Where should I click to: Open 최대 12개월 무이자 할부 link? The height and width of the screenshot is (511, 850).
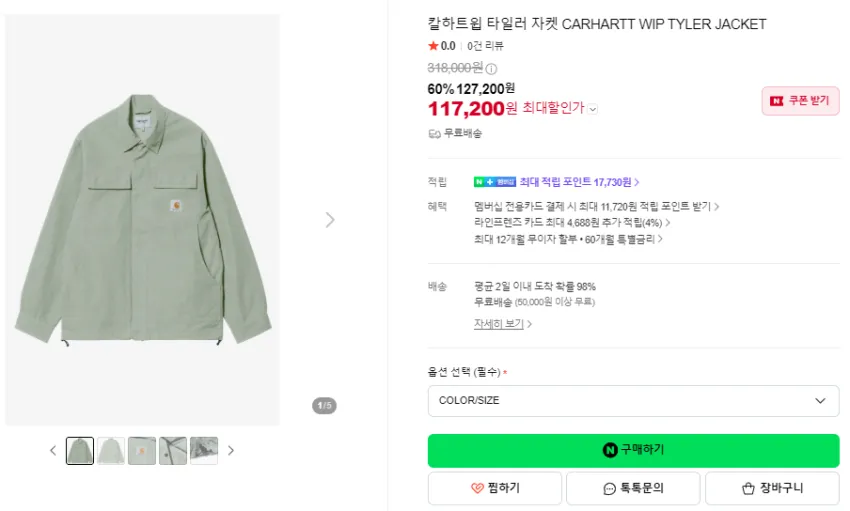[568, 239]
